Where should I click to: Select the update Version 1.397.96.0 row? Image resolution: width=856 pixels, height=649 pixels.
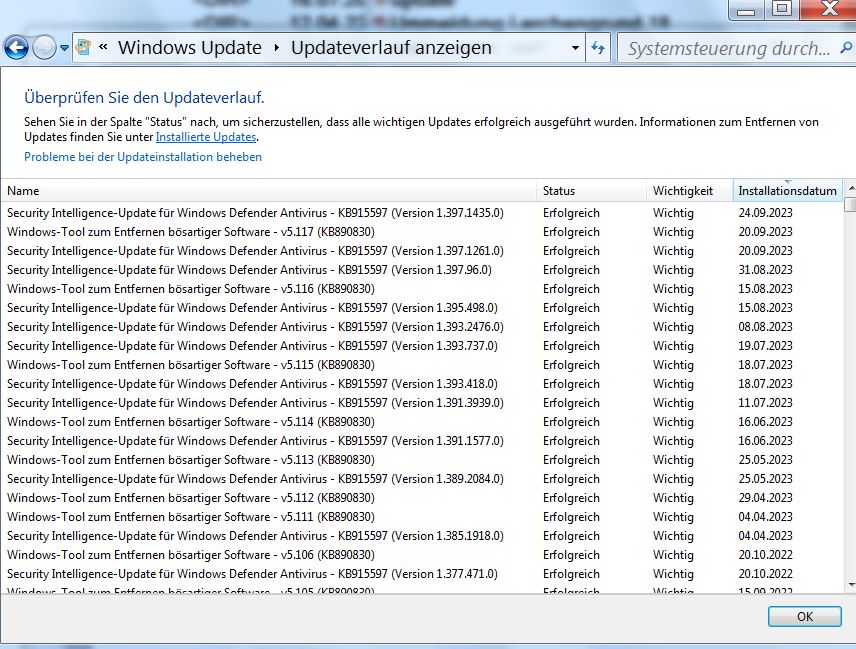pyautogui.click(x=421, y=270)
